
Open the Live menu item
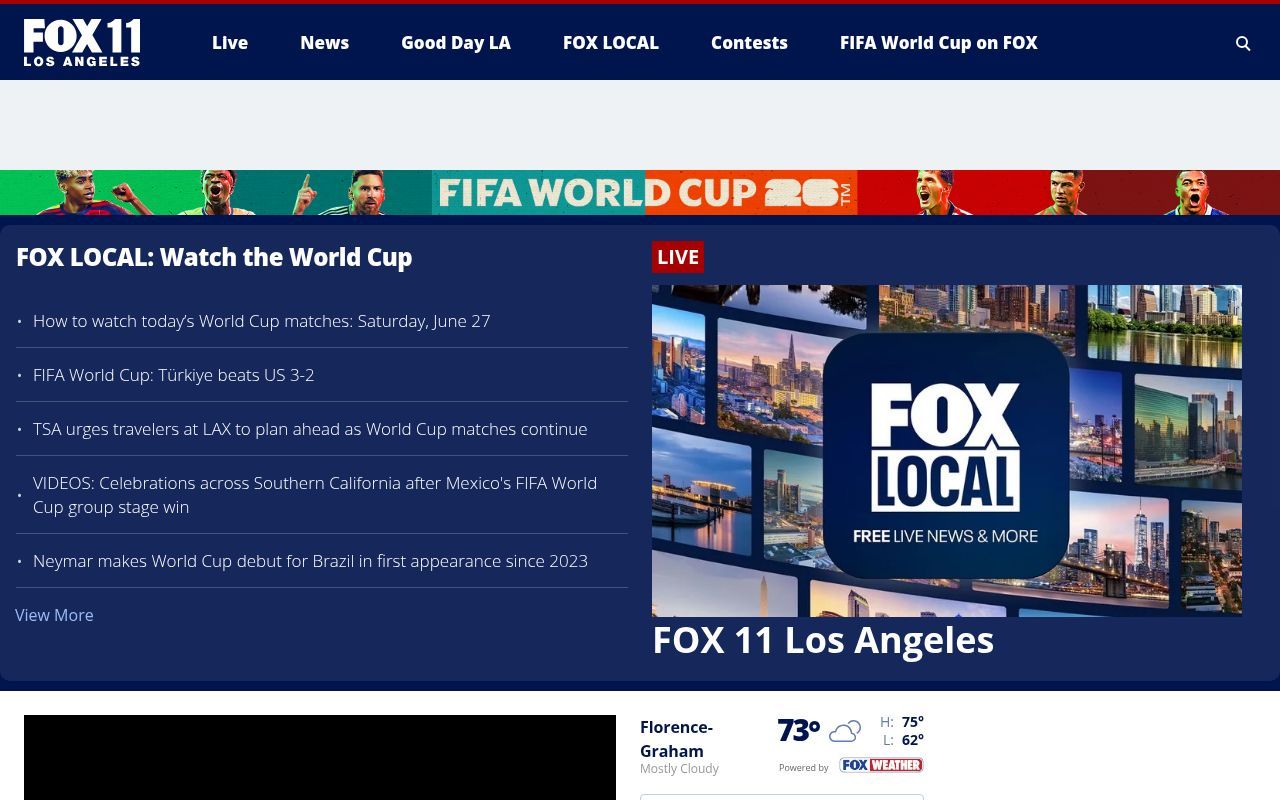(230, 43)
